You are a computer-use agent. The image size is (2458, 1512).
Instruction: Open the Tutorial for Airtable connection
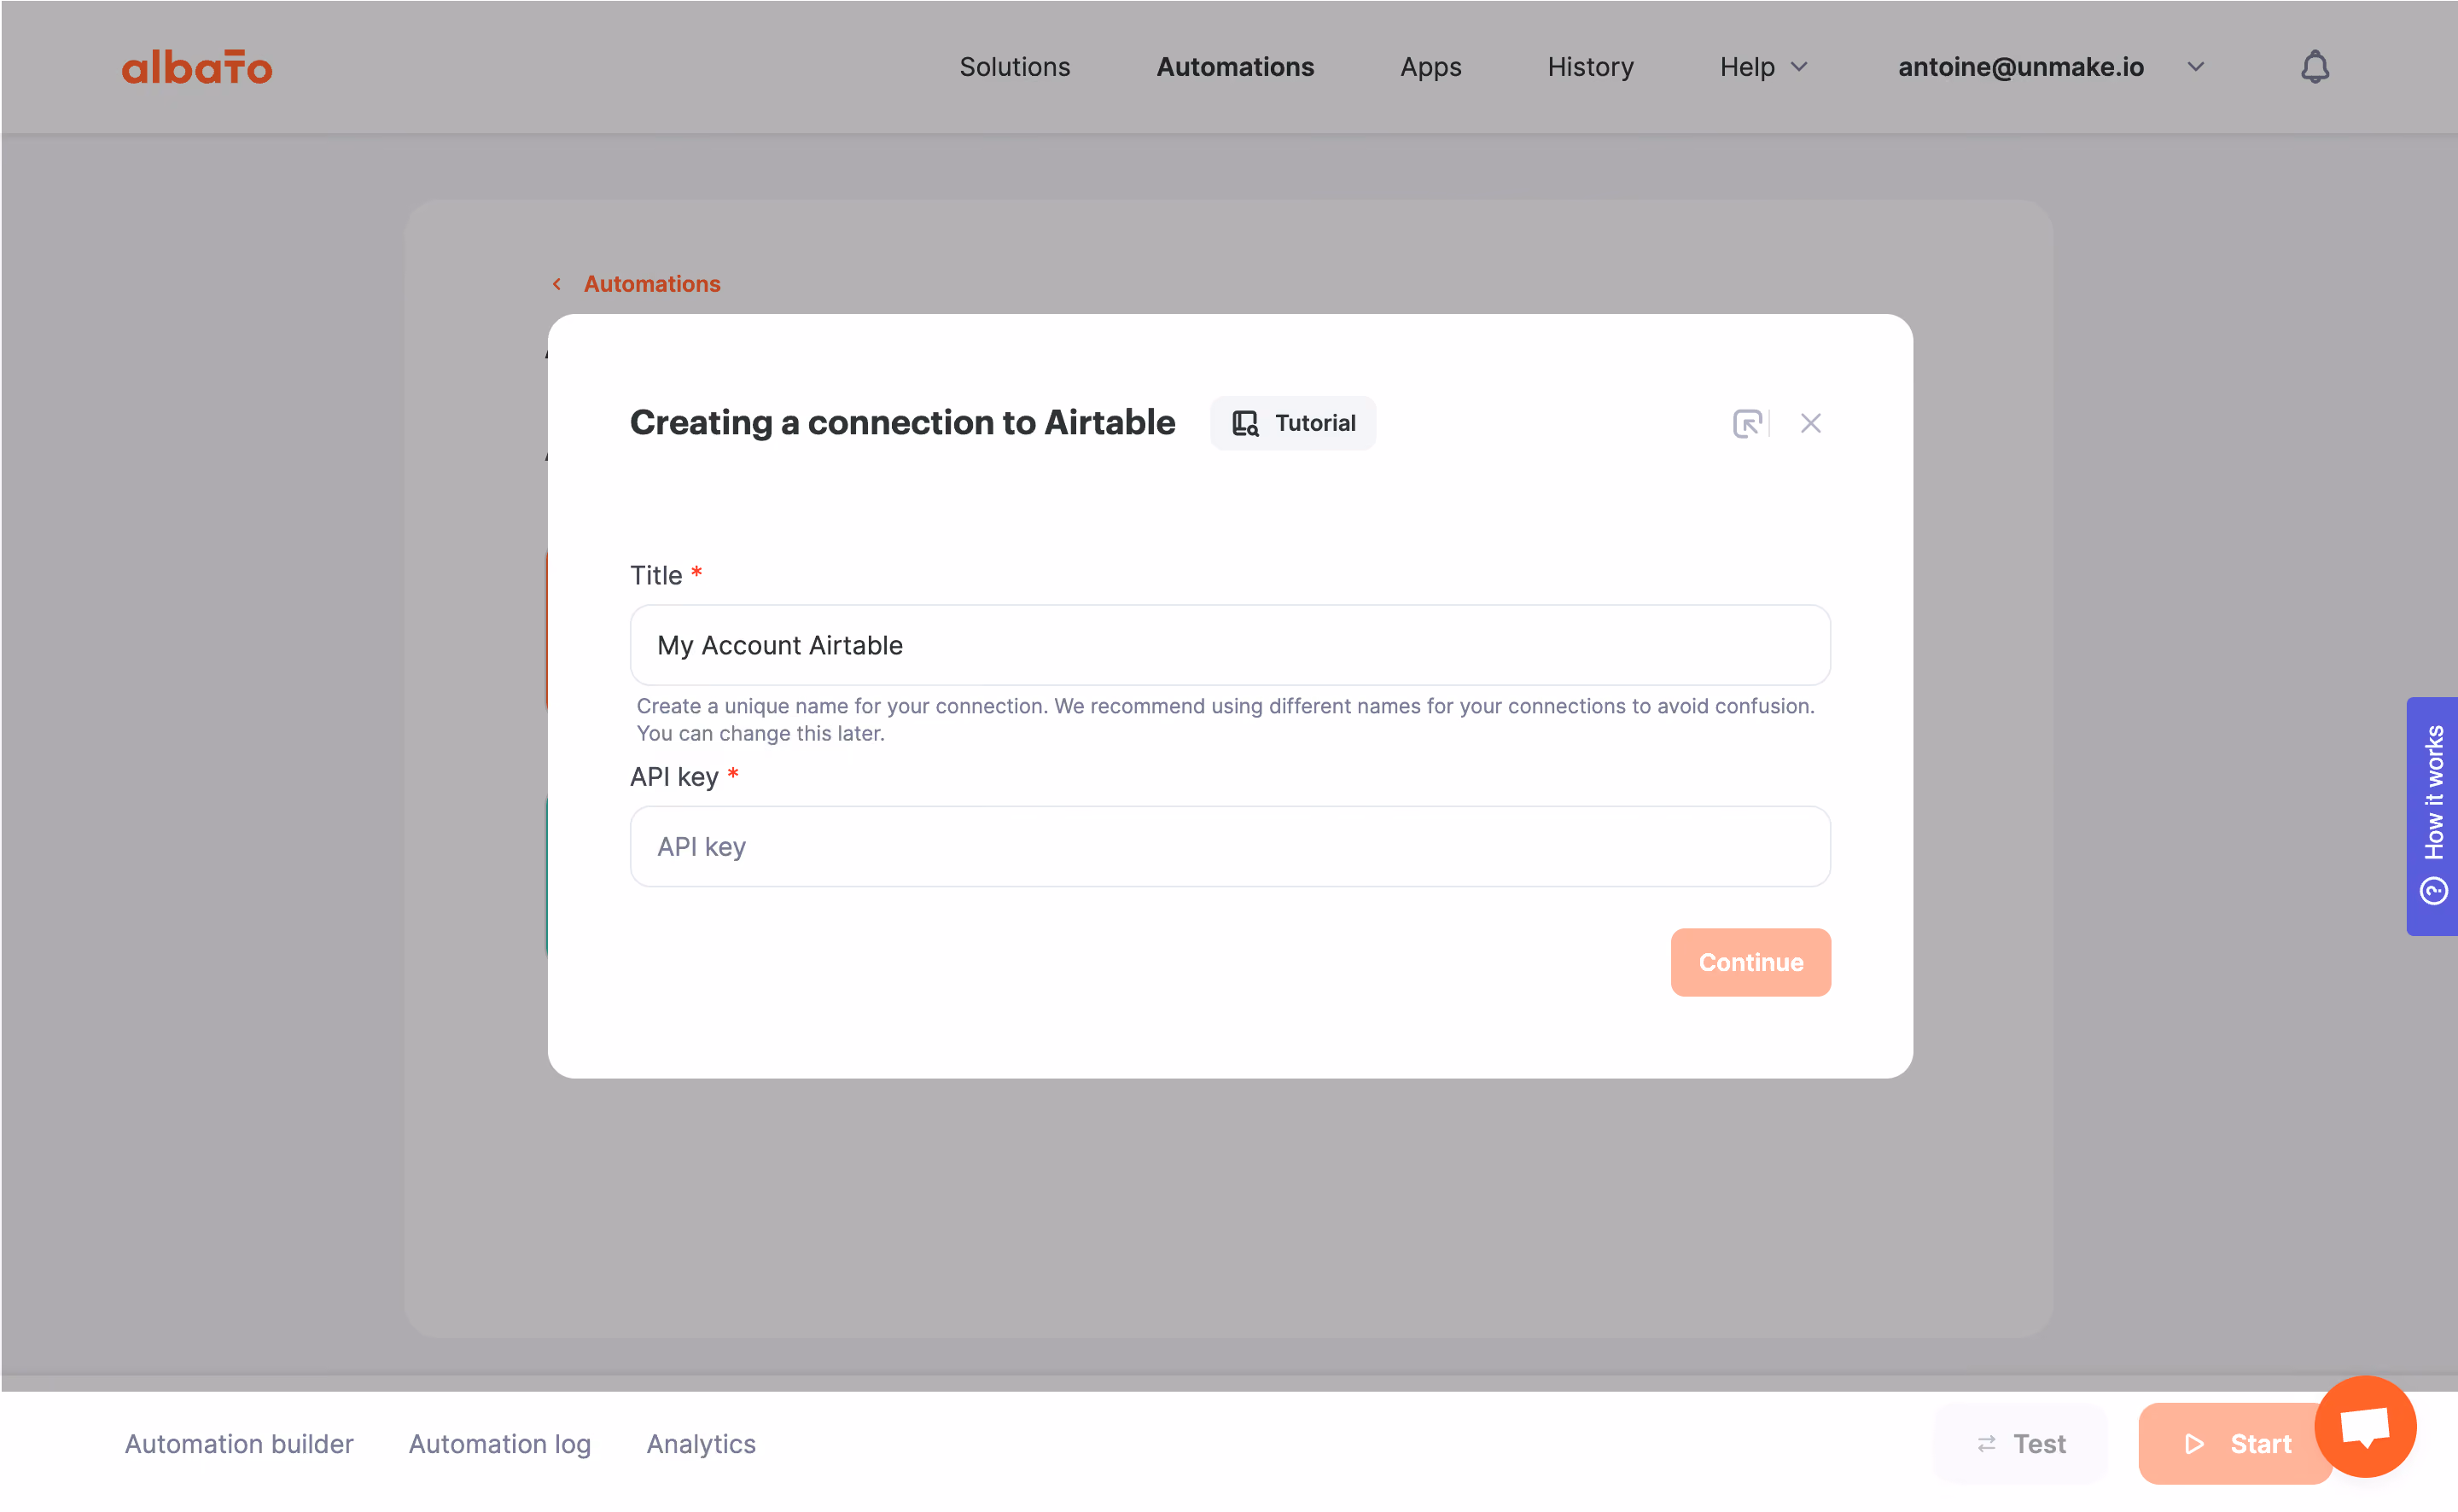1292,423
